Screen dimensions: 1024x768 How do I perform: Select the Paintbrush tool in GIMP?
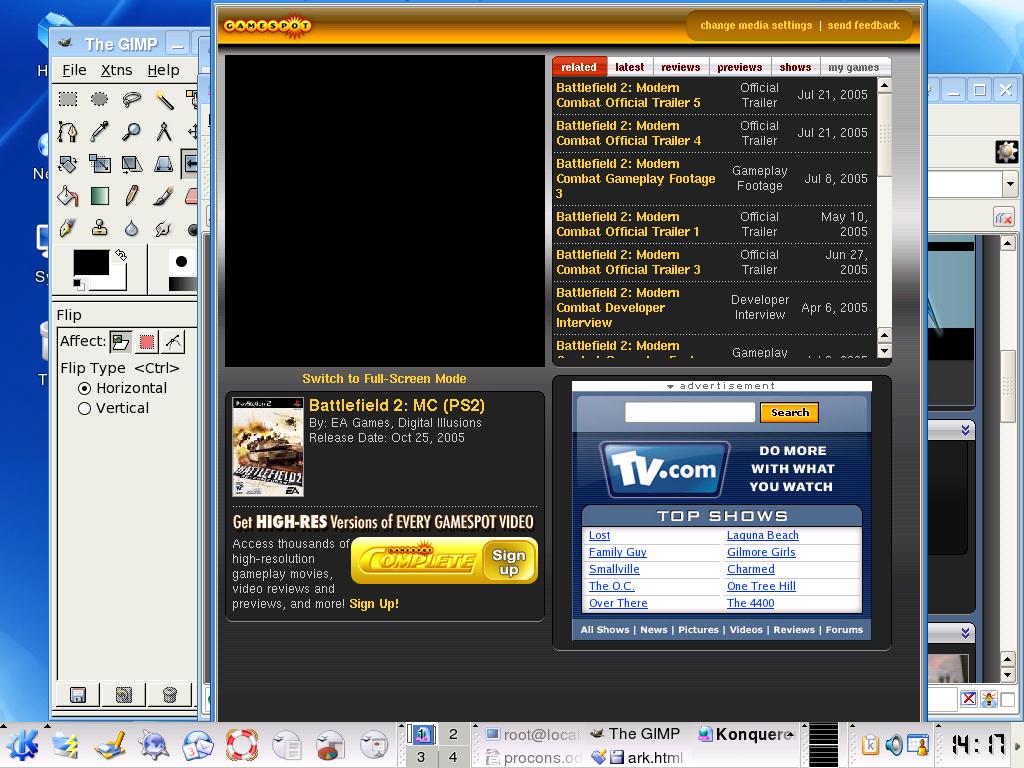click(x=163, y=195)
